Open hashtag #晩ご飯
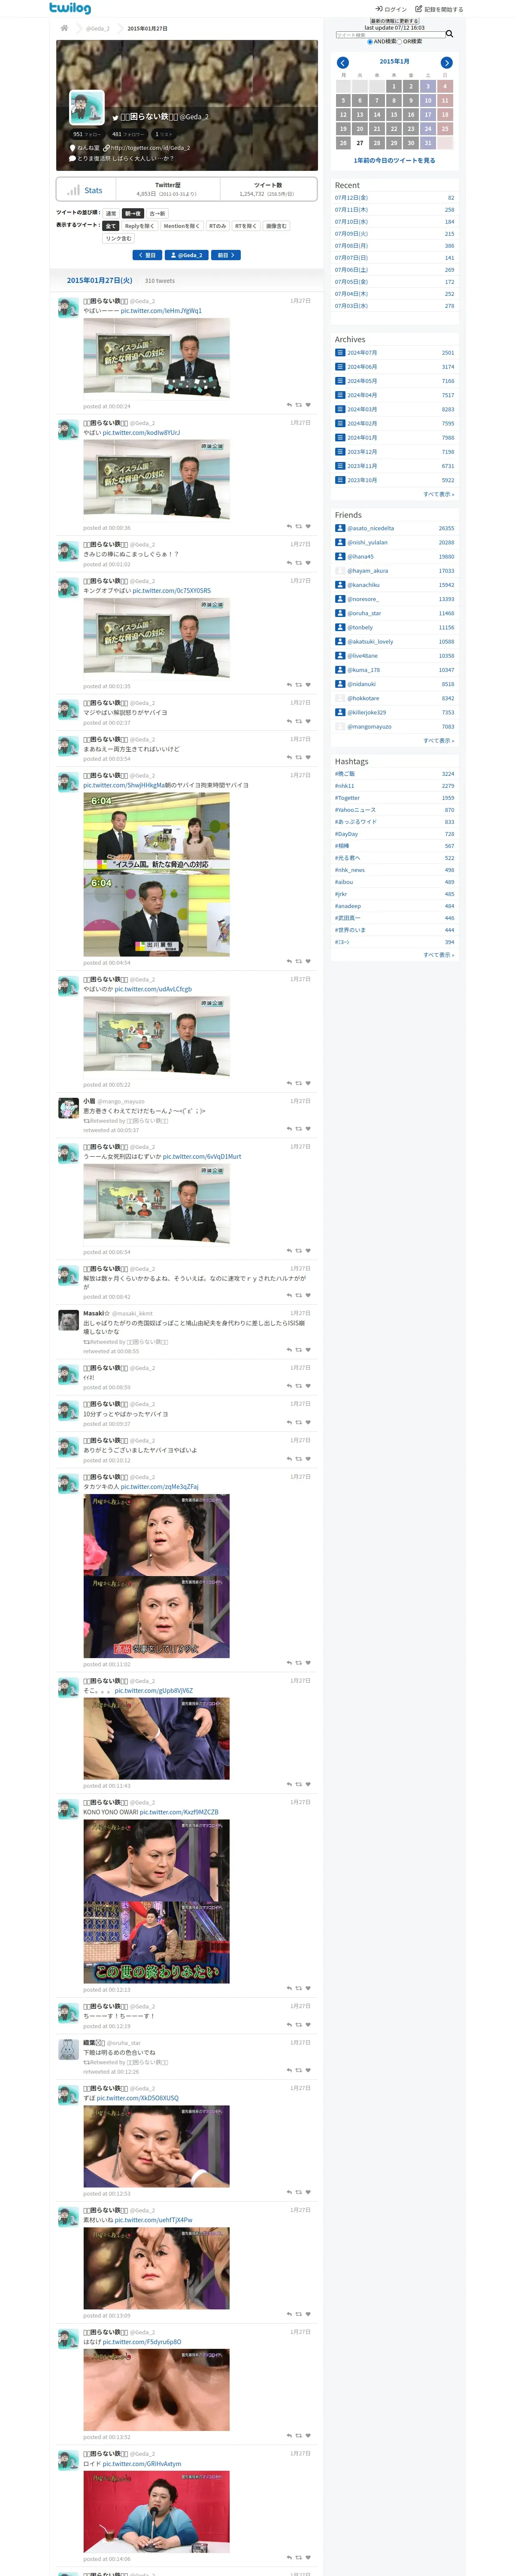The width and height of the screenshot is (515, 2576). (345, 774)
